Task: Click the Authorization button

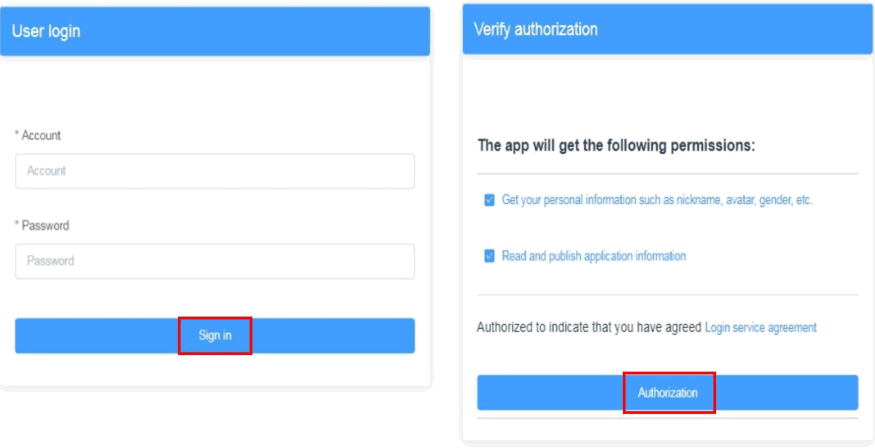Action: [x=668, y=393]
